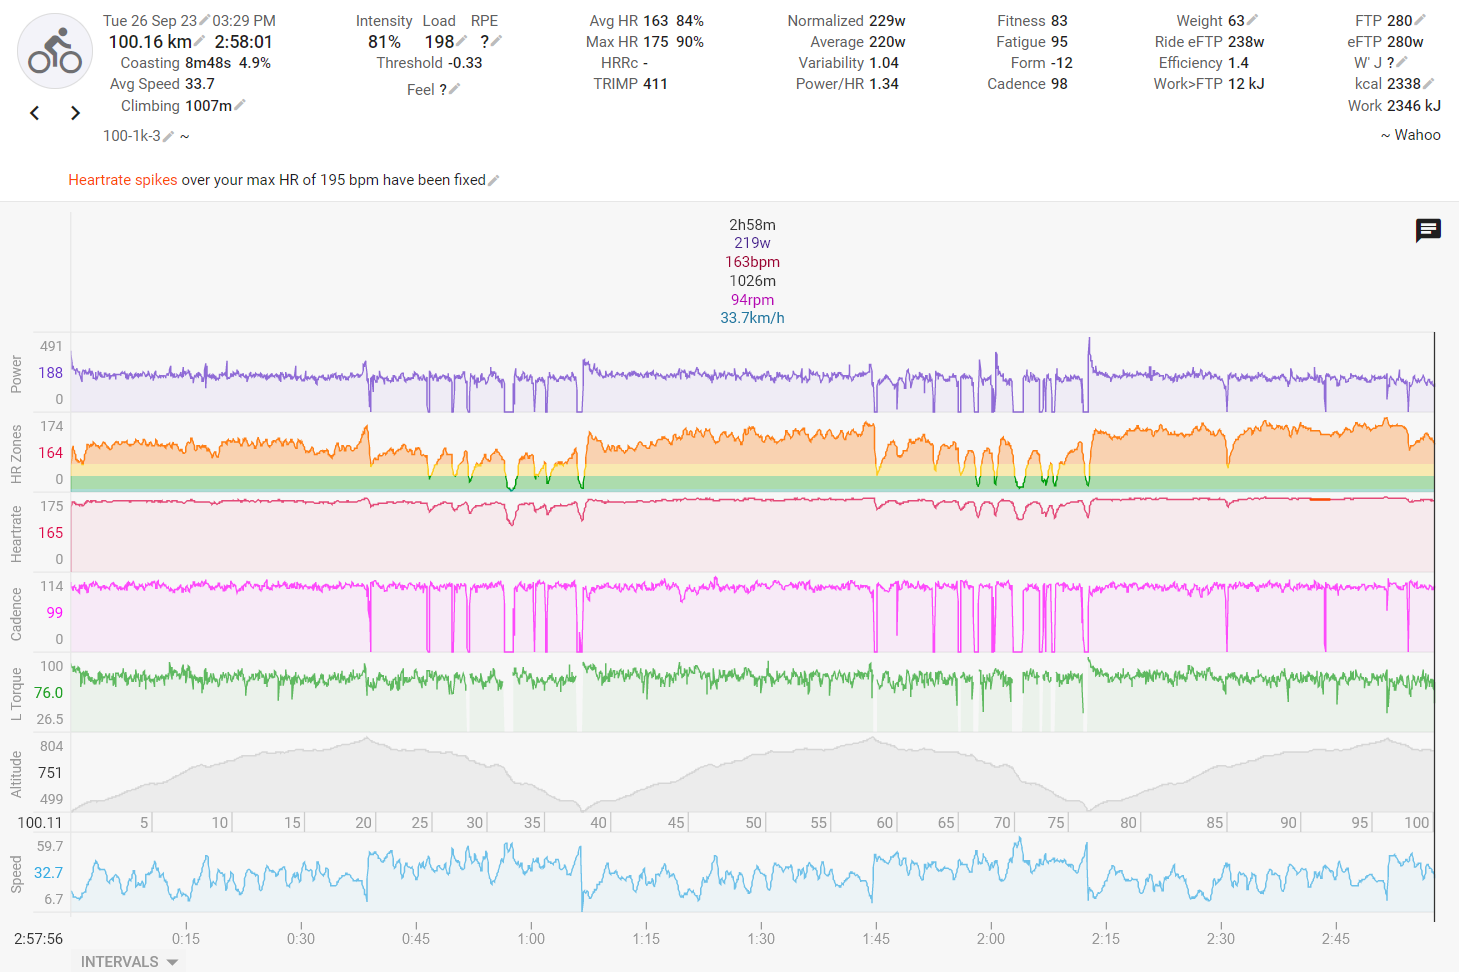Set RPE using its pencil icon

[496, 42]
